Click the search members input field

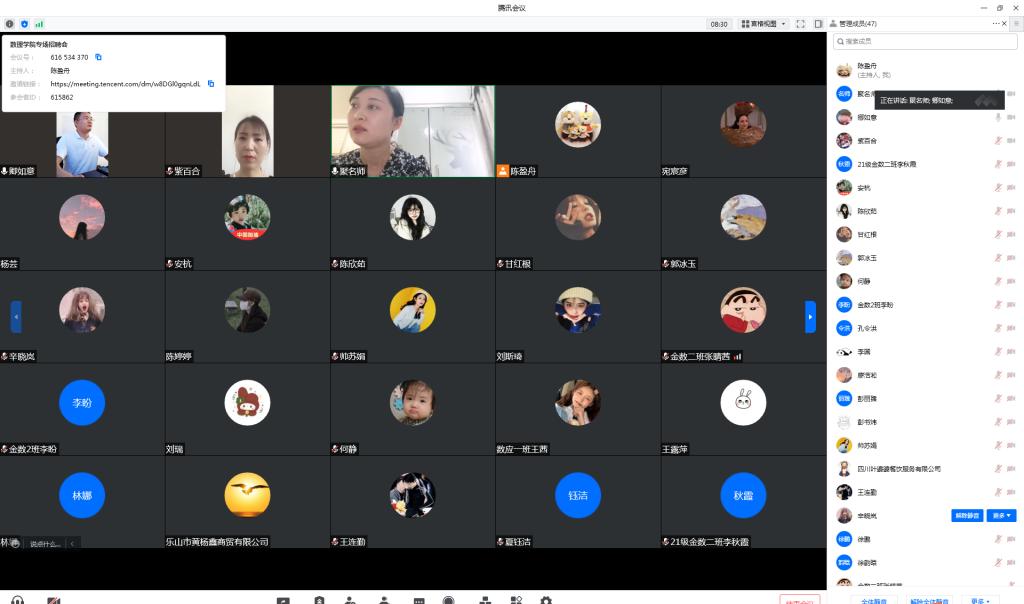tap(925, 41)
